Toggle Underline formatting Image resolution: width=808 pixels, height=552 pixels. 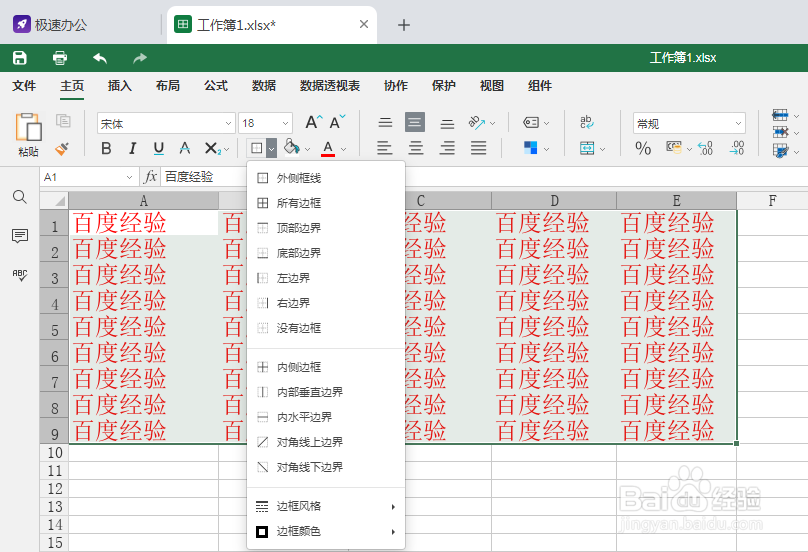159,148
